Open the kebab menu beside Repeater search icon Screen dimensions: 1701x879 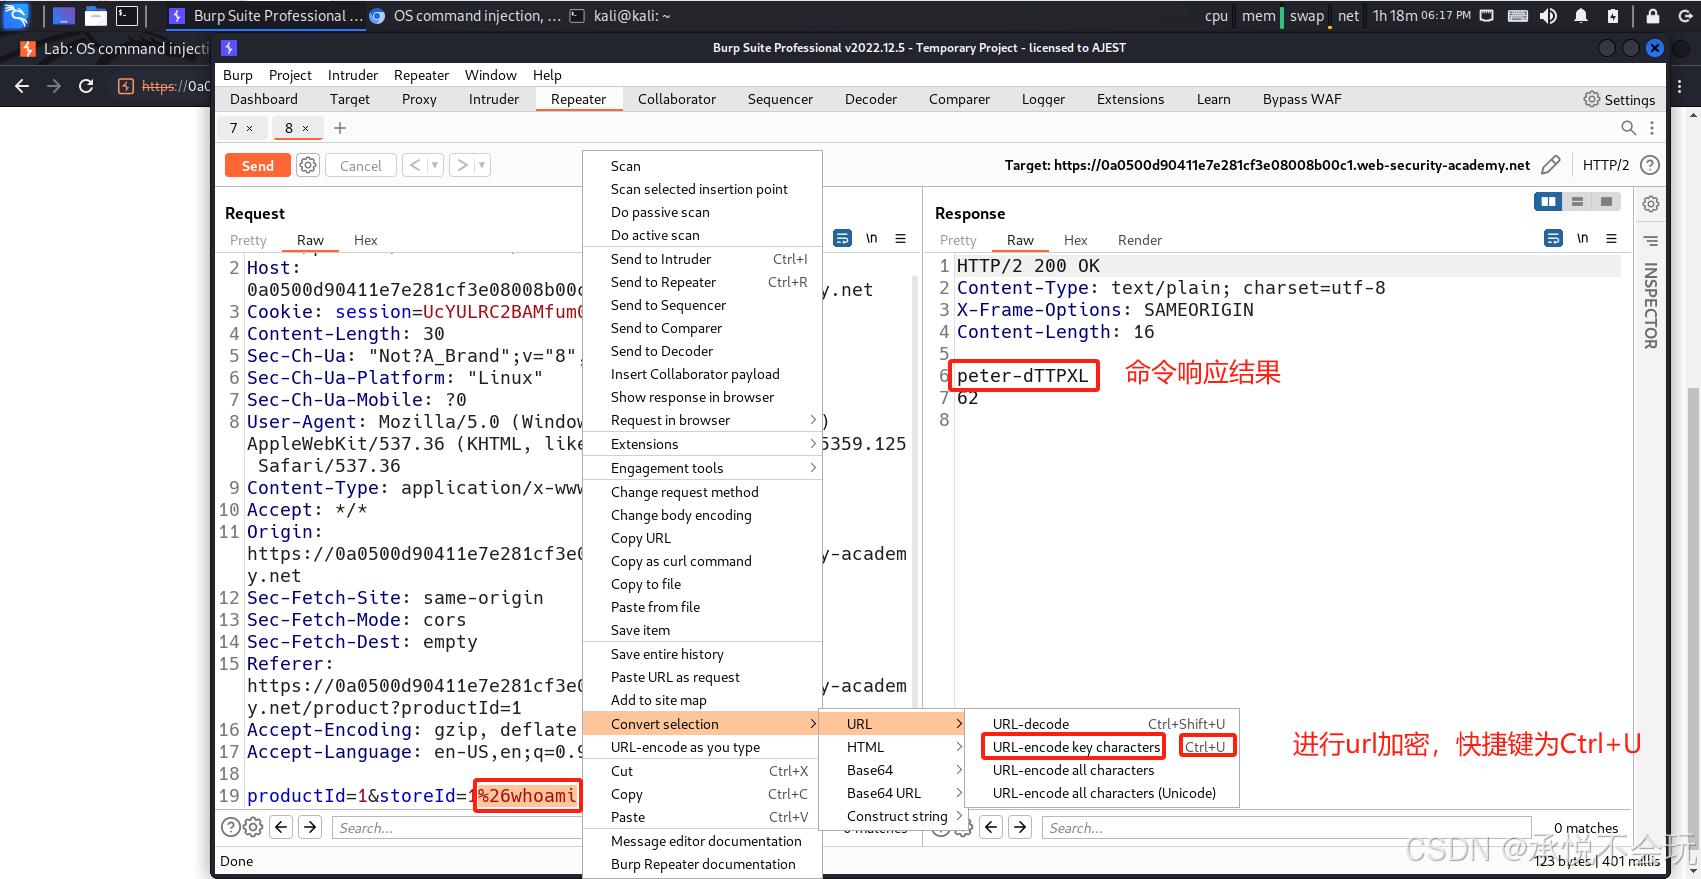pyautogui.click(x=1652, y=128)
